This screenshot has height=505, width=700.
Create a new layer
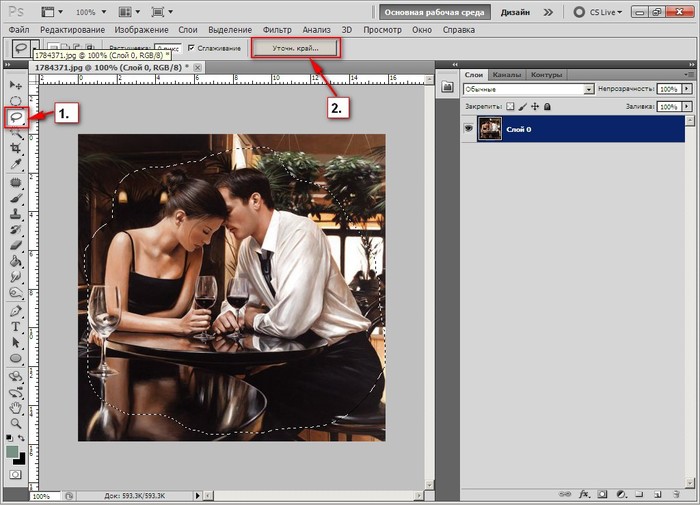point(658,494)
